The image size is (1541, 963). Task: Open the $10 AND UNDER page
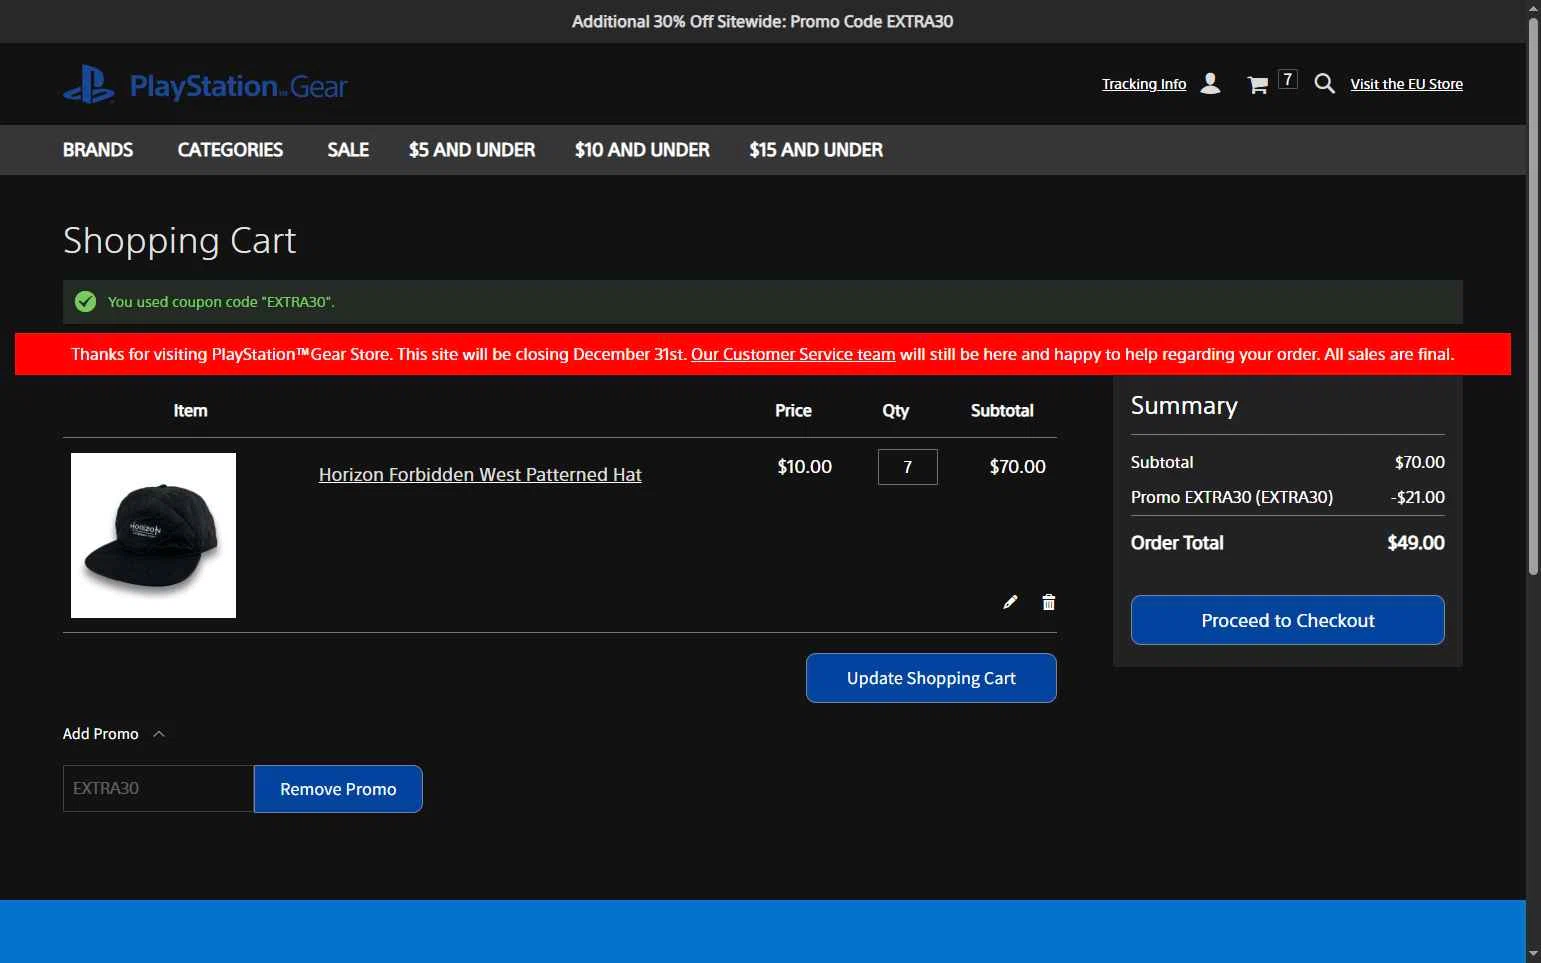tap(642, 150)
